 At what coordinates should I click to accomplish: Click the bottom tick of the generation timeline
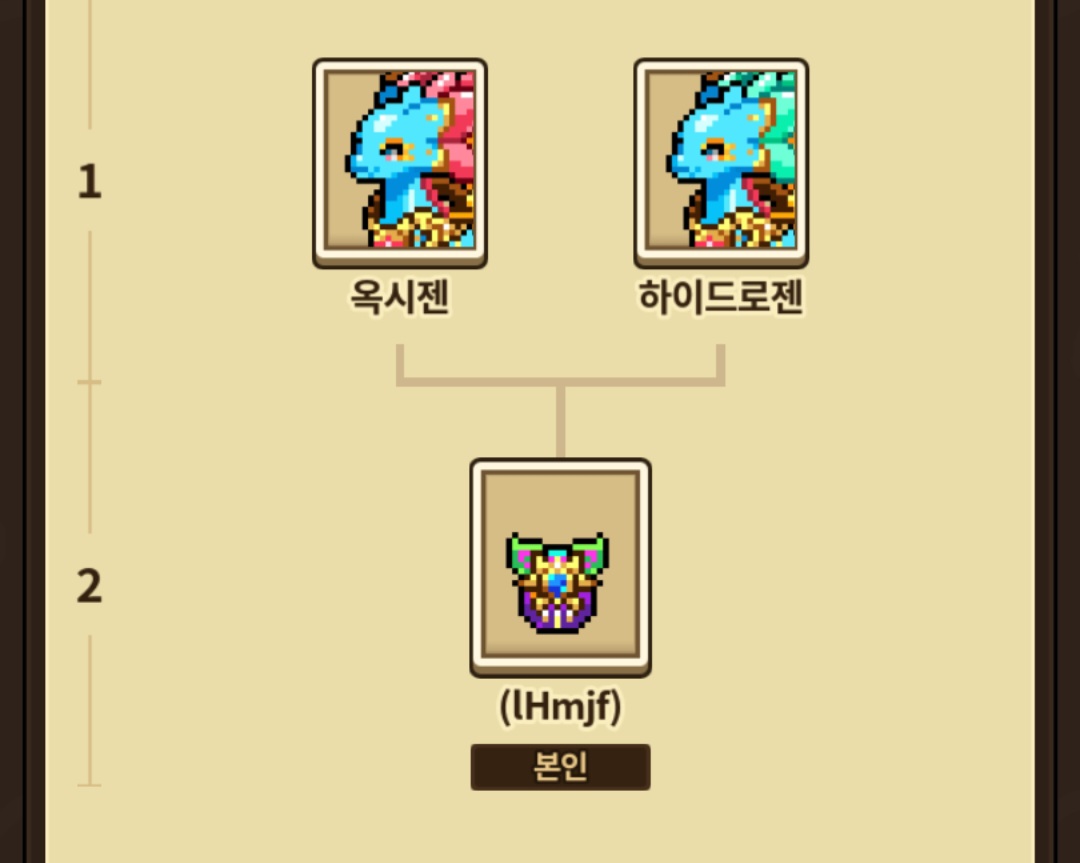tap(90, 784)
